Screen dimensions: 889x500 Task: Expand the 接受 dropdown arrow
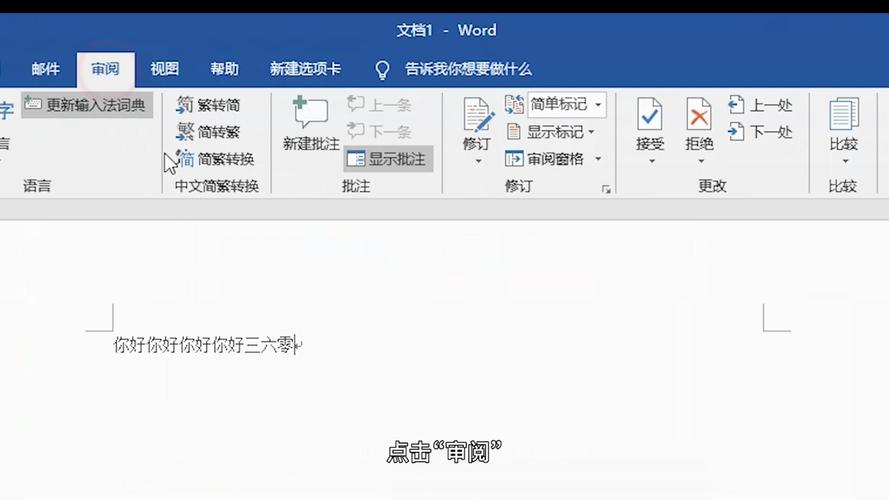coord(652,162)
